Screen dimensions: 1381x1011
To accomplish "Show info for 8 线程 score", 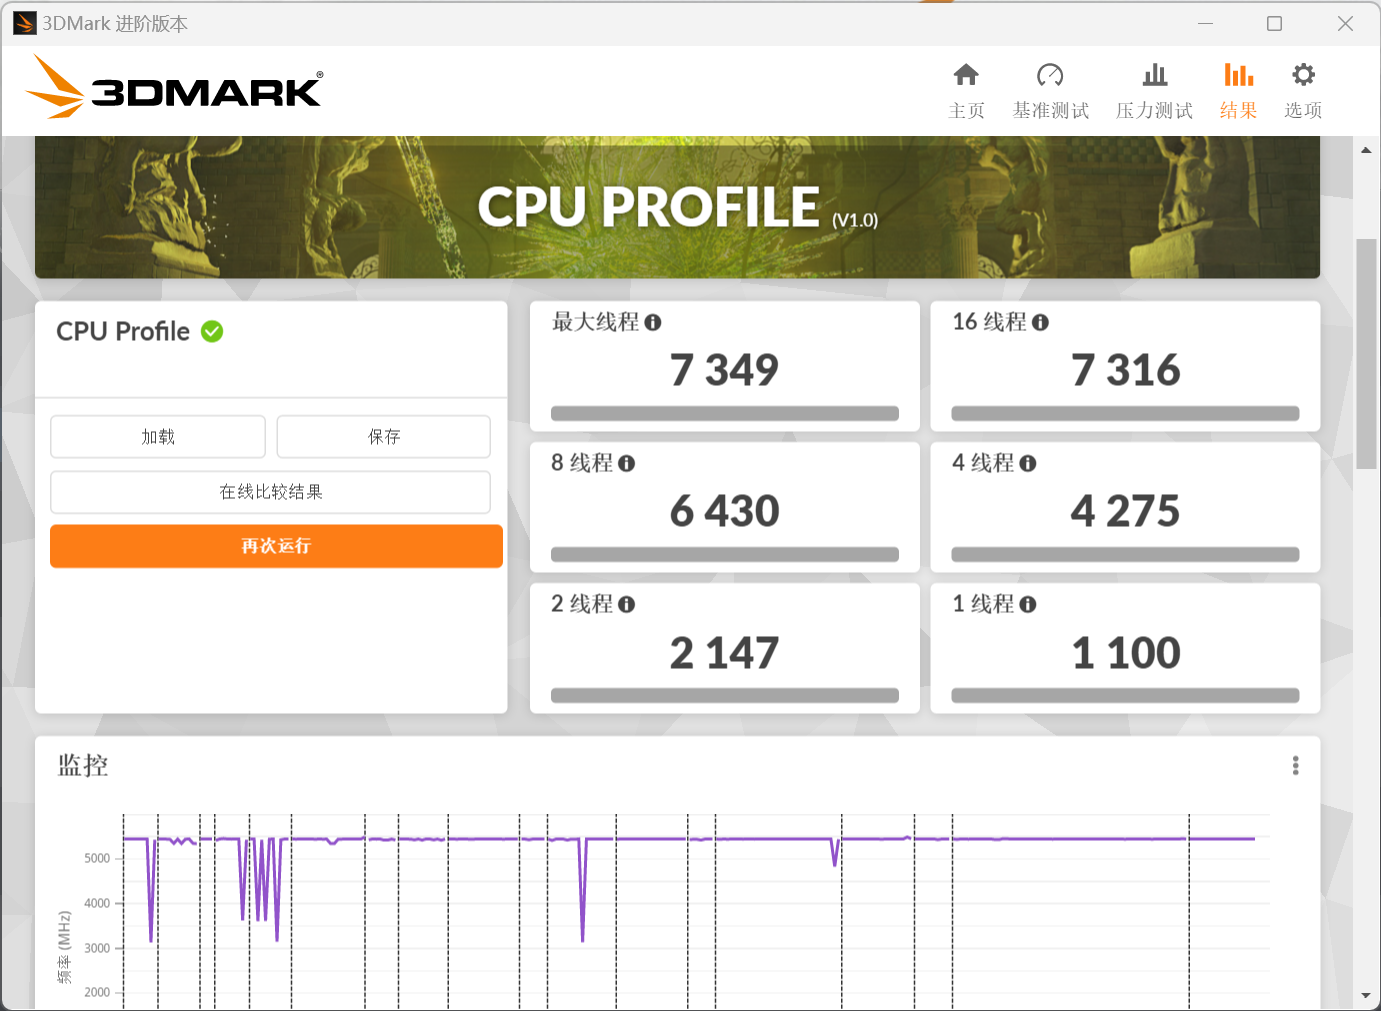I will 627,463.
